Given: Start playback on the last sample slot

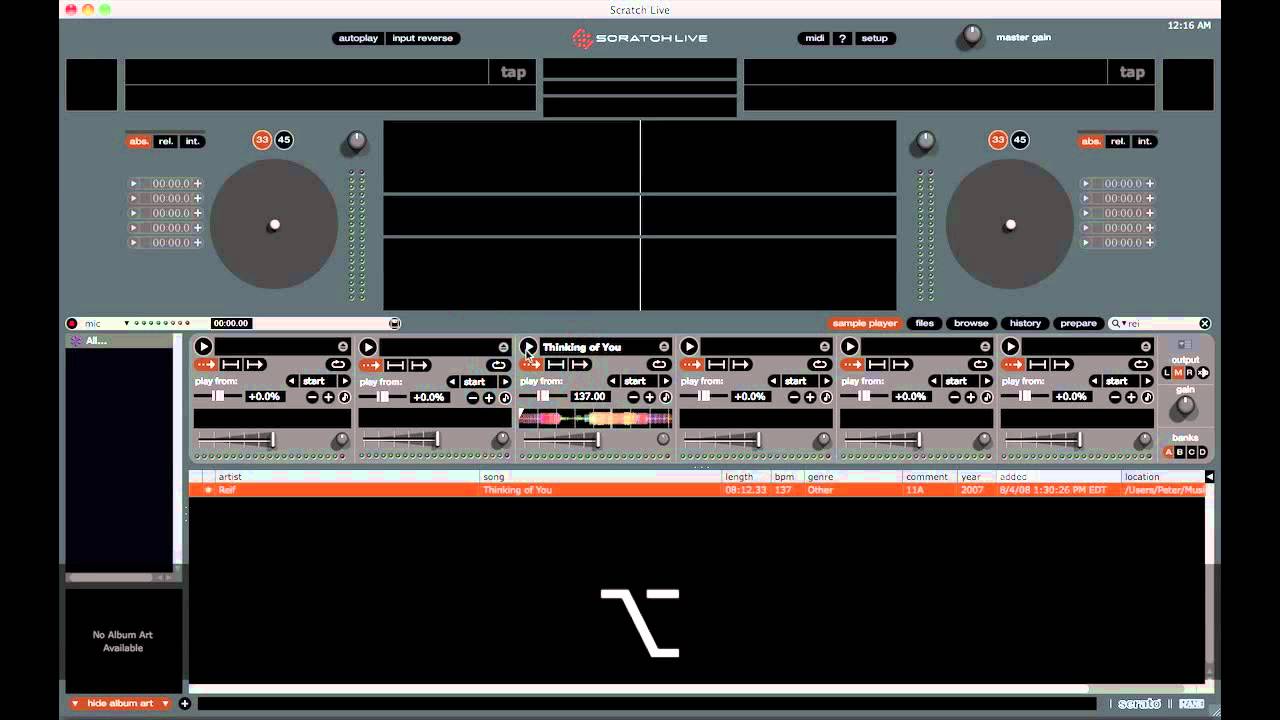Looking at the screenshot, I should 1010,347.
